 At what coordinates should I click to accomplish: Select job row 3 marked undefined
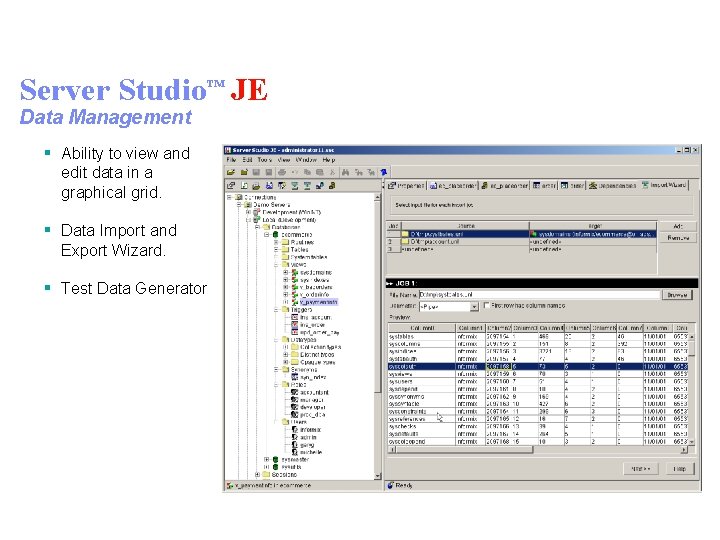[x=521, y=249]
